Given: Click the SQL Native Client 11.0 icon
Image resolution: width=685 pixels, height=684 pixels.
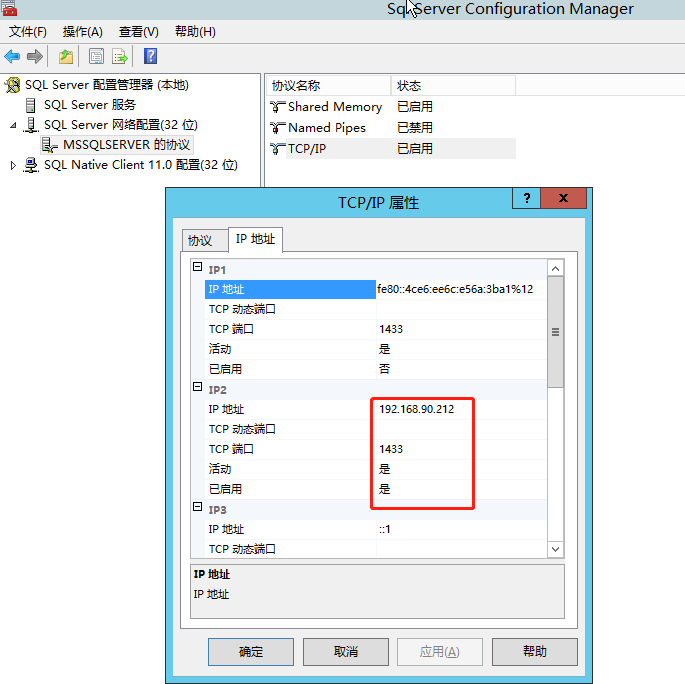Looking at the screenshot, I should click(31, 165).
